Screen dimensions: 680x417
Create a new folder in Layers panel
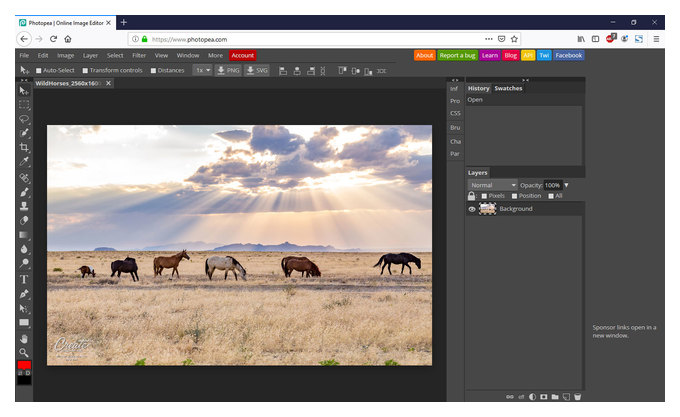tap(555, 397)
